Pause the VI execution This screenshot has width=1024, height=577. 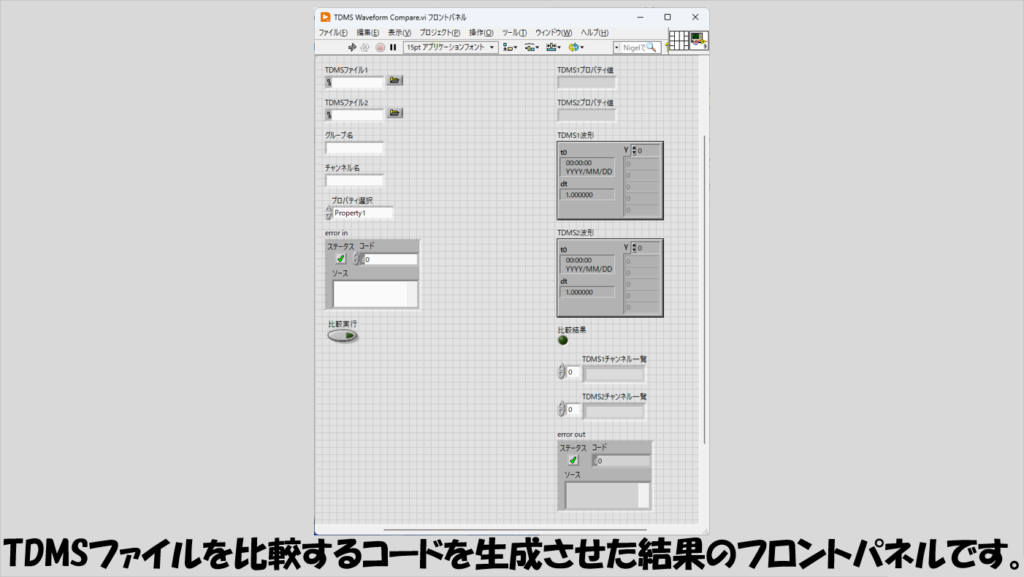(393, 48)
